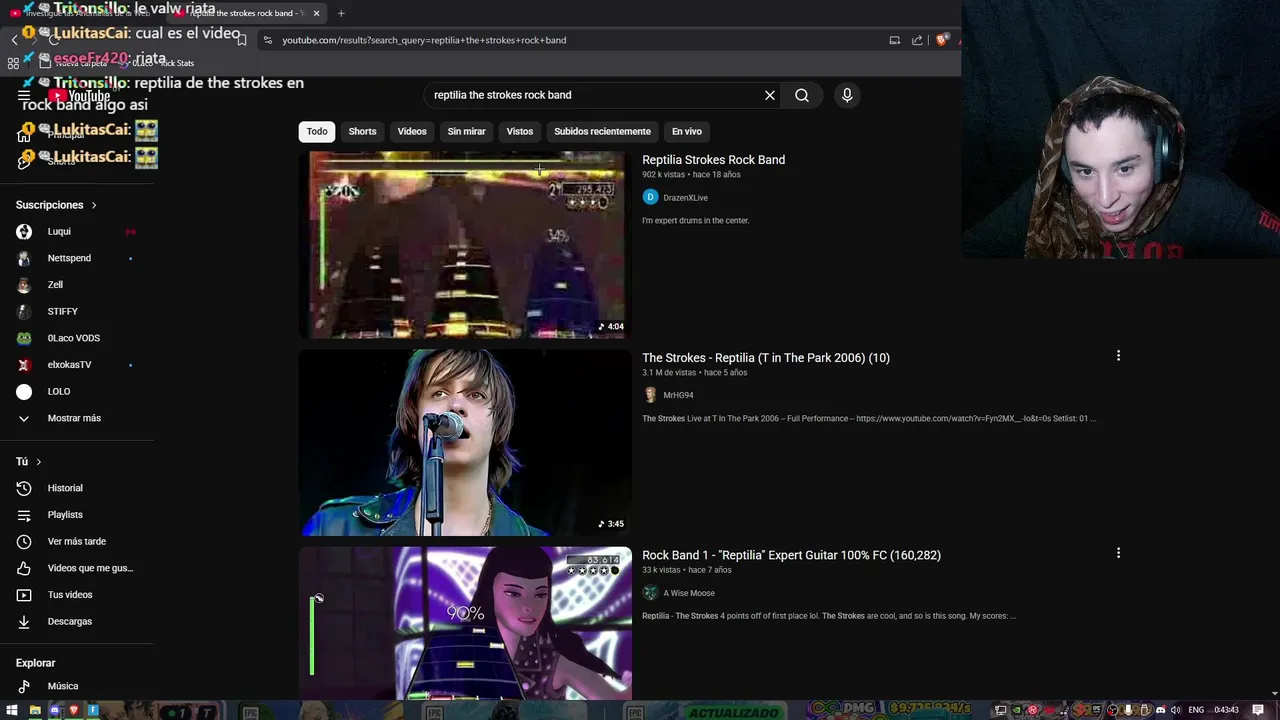Click A Wise Moose channel name
The width and height of the screenshot is (1280, 720).
pos(689,593)
